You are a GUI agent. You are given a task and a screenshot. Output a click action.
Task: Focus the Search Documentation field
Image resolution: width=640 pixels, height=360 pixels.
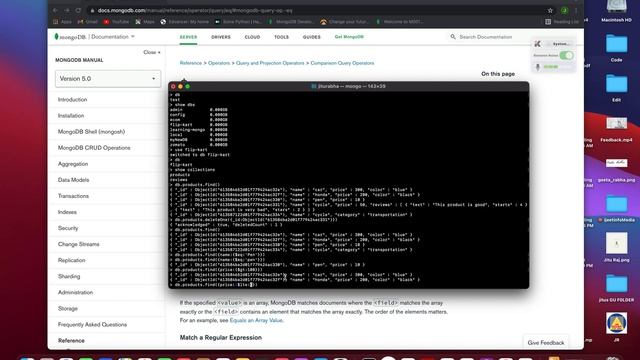486,37
